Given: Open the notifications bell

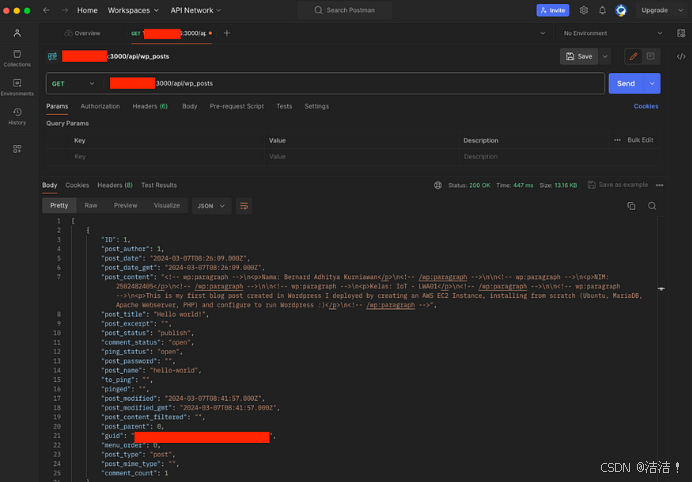Looking at the screenshot, I should coord(602,10).
